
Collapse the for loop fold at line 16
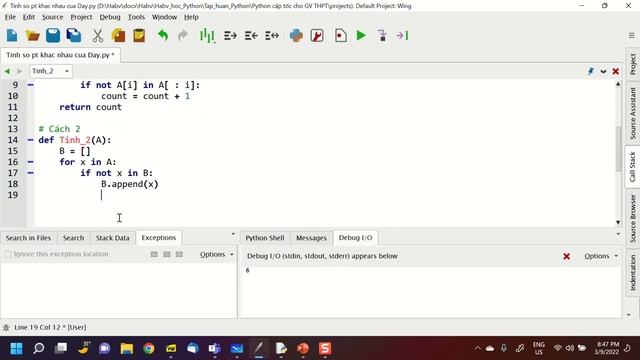(31, 162)
